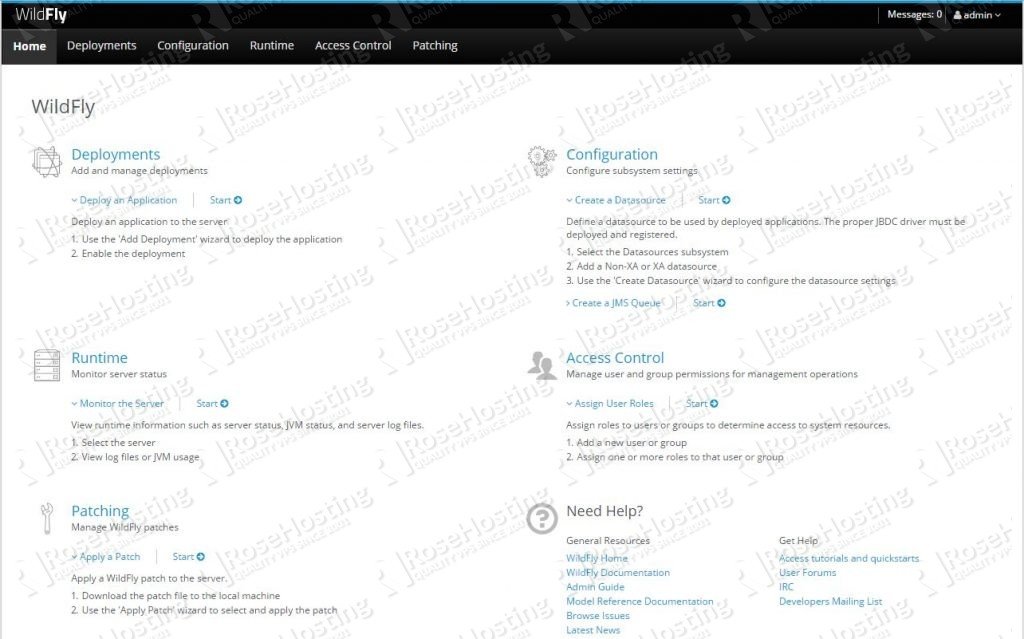Open the User Forums link

click(807, 573)
